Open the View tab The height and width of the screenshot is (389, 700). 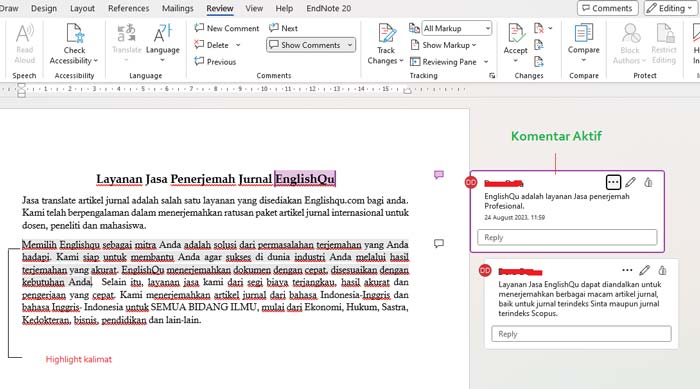[x=254, y=8]
